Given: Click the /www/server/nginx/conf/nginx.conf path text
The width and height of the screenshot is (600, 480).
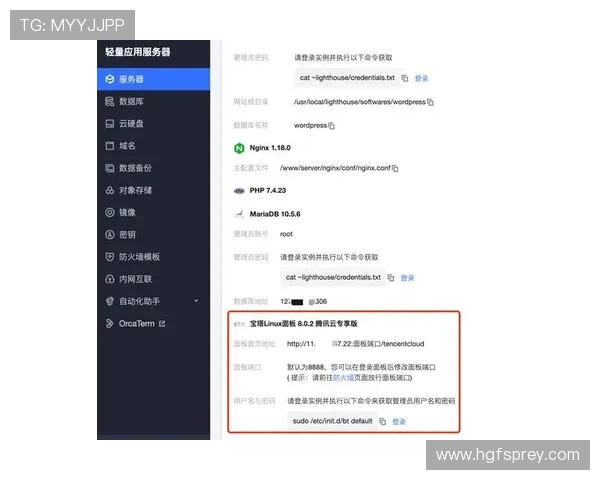Looking at the screenshot, I should (x=335, y=168).
